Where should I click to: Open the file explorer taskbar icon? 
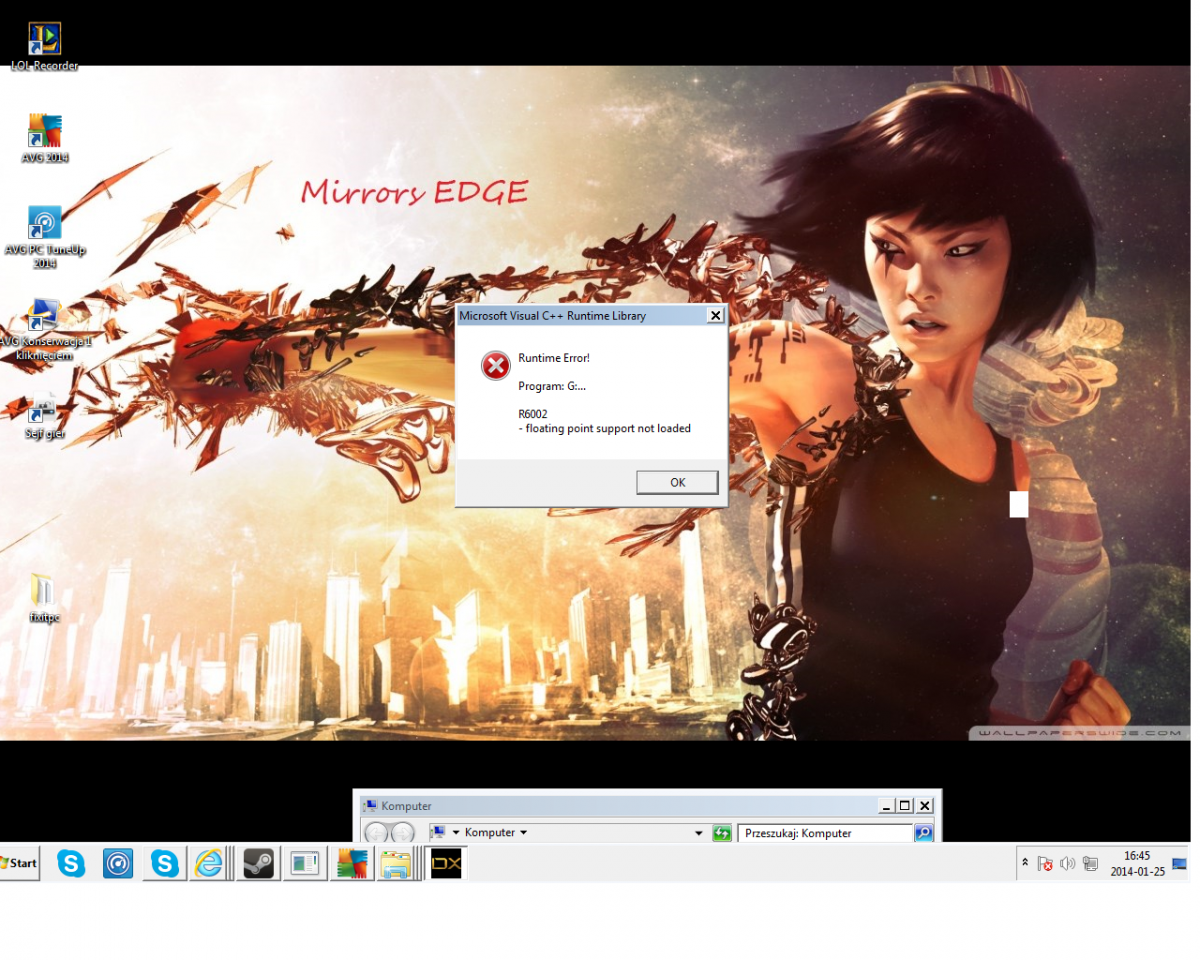point(397,863)
